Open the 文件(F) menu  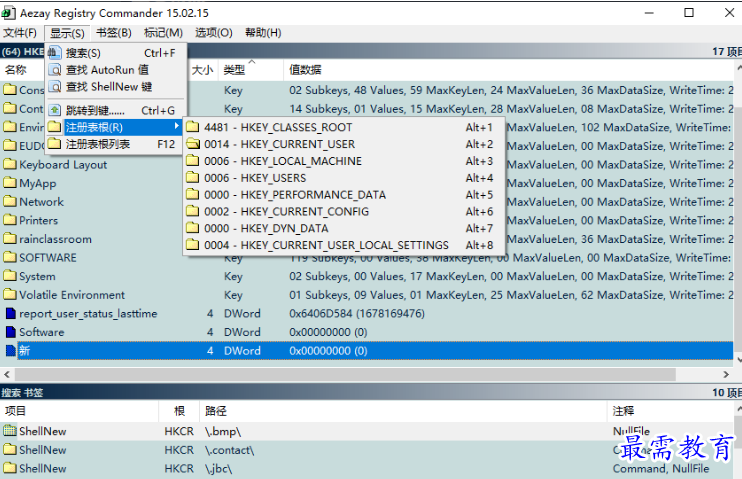[20, 33]
